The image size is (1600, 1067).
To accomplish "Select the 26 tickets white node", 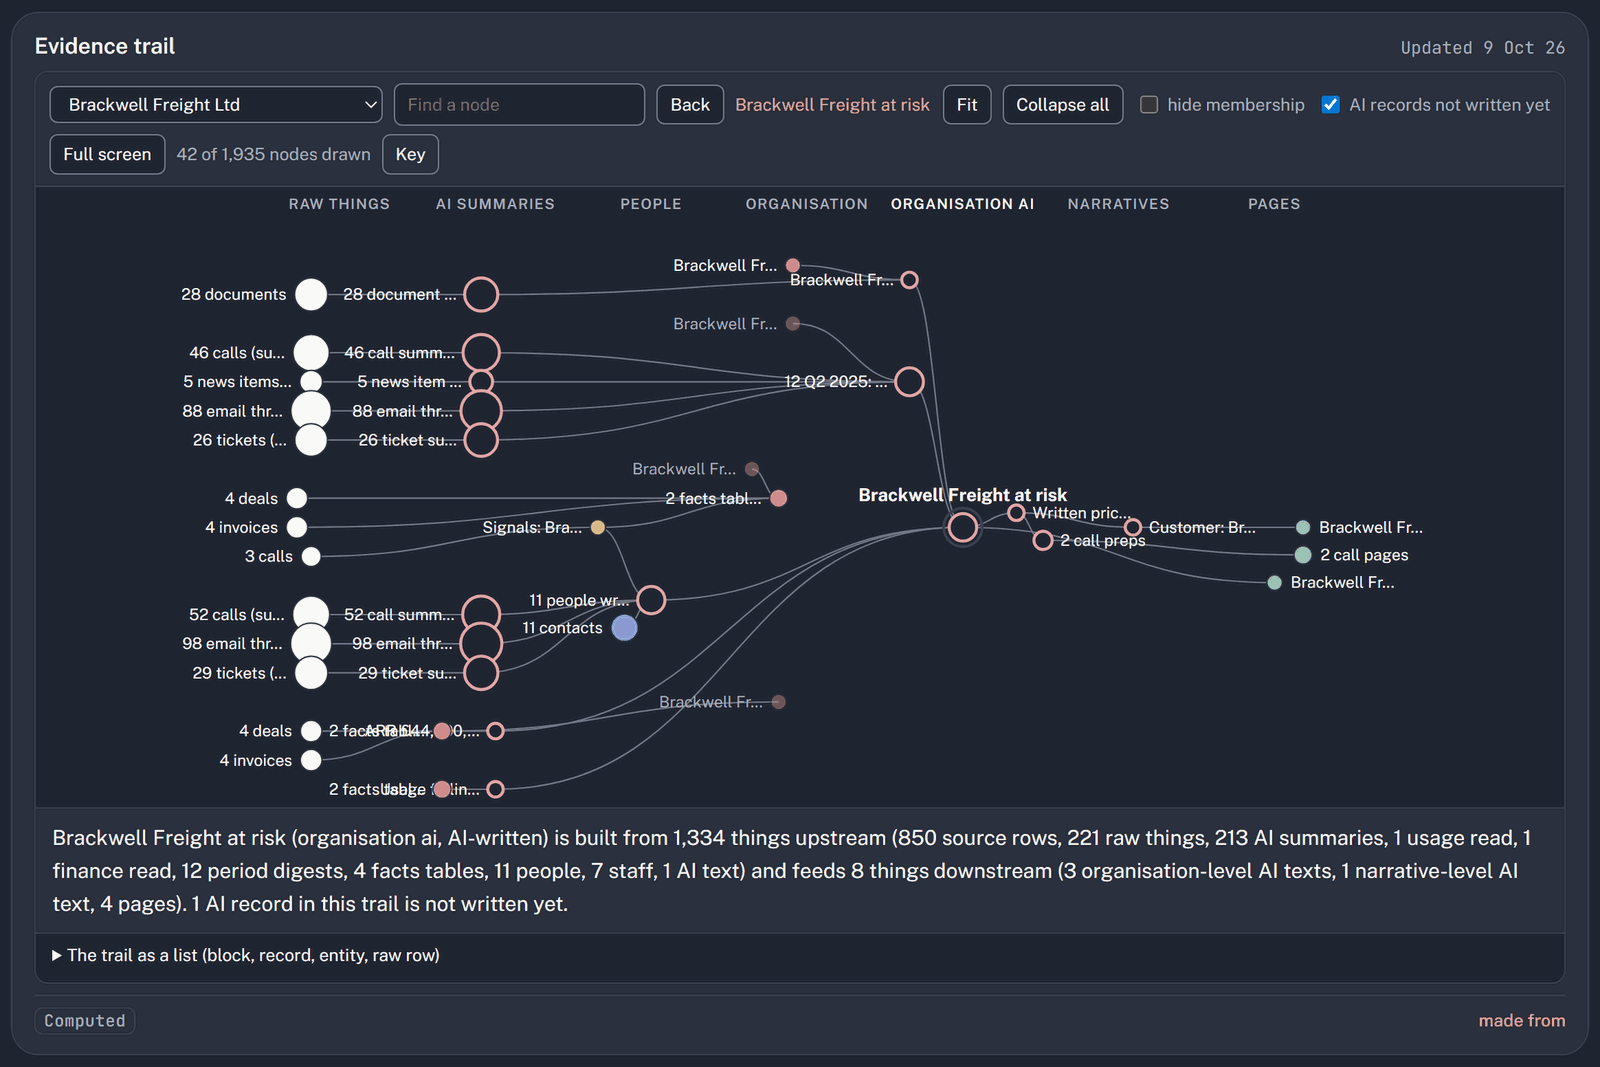I will (x=311, y=440).
